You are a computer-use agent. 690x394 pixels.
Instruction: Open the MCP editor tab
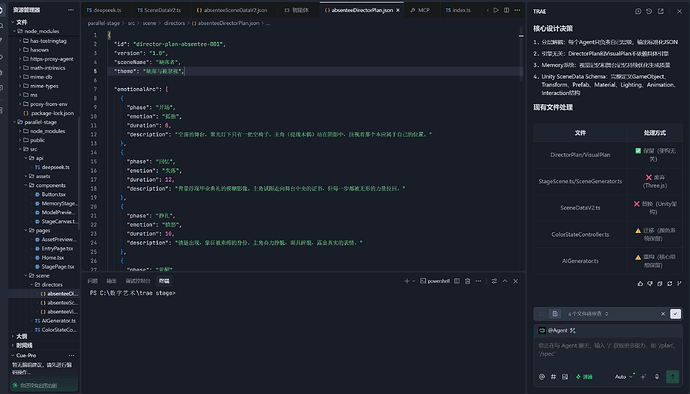[420, 10]
